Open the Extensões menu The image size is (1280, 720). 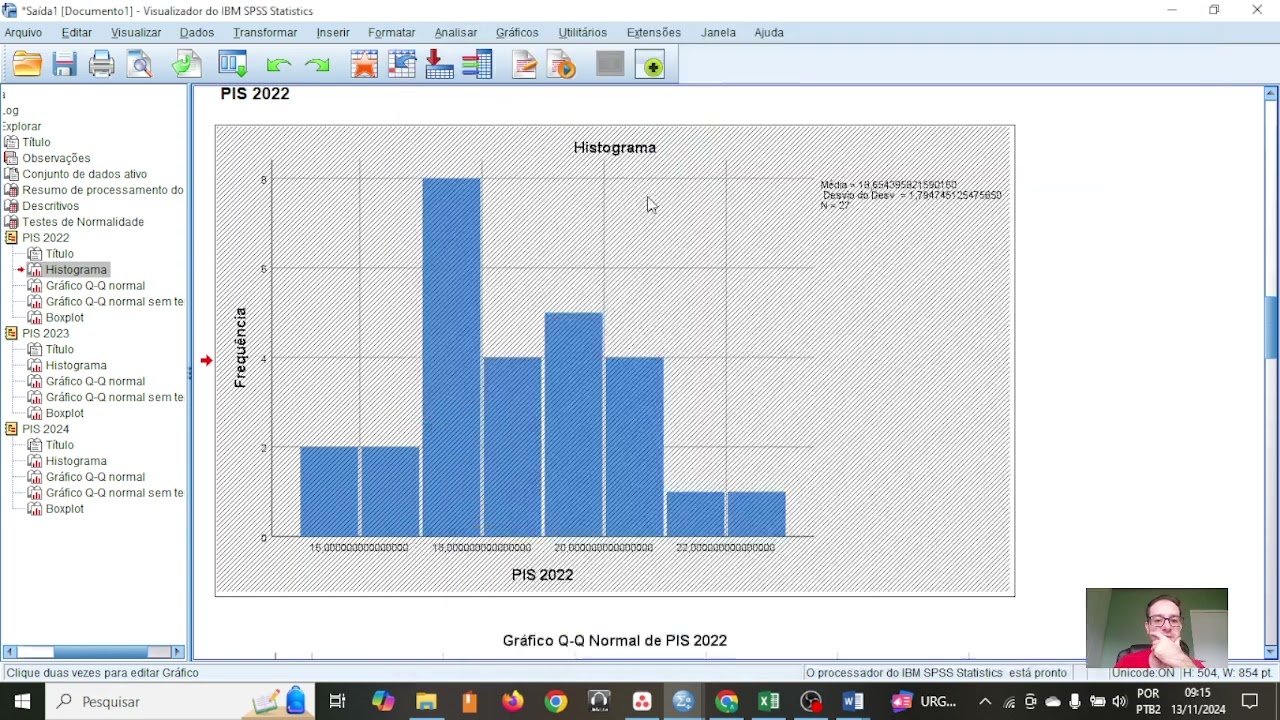653,33
